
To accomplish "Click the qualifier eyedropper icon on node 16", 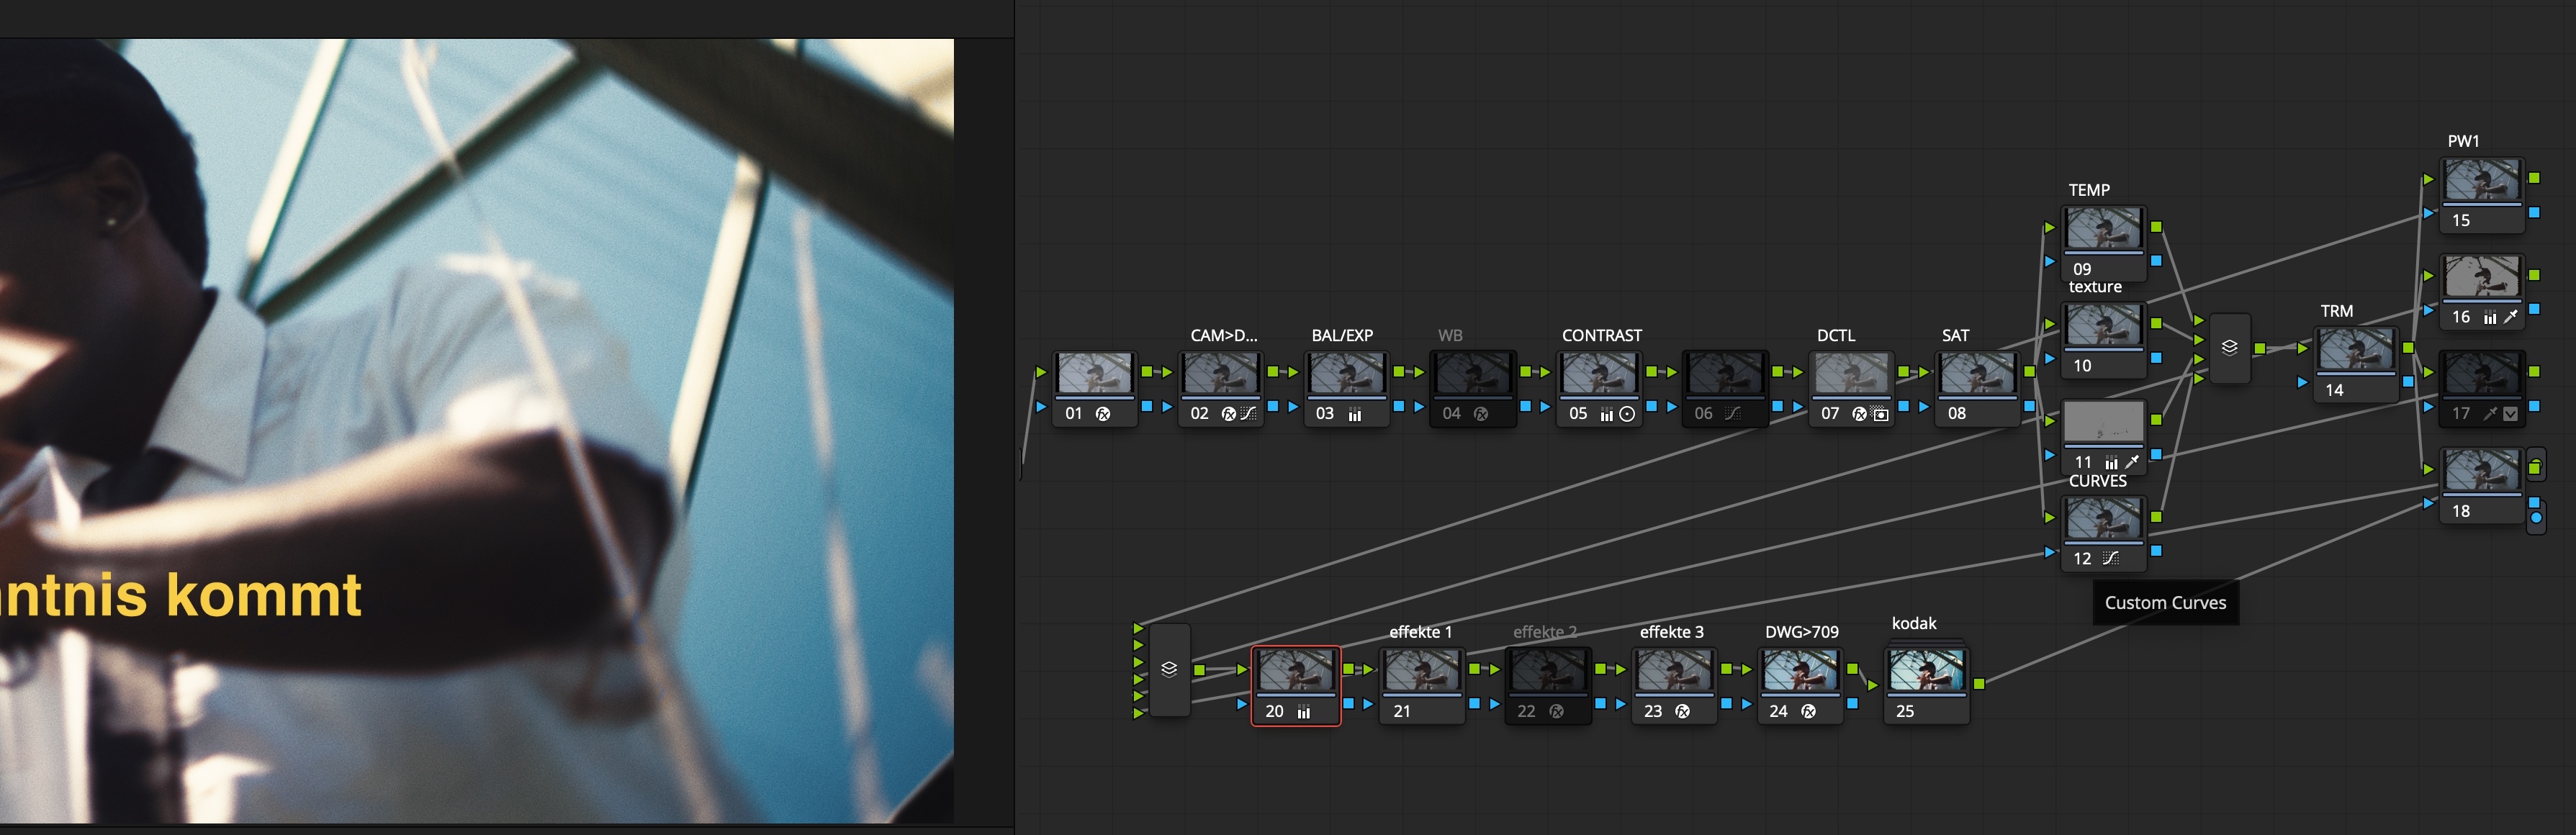I will (2510, 317).
